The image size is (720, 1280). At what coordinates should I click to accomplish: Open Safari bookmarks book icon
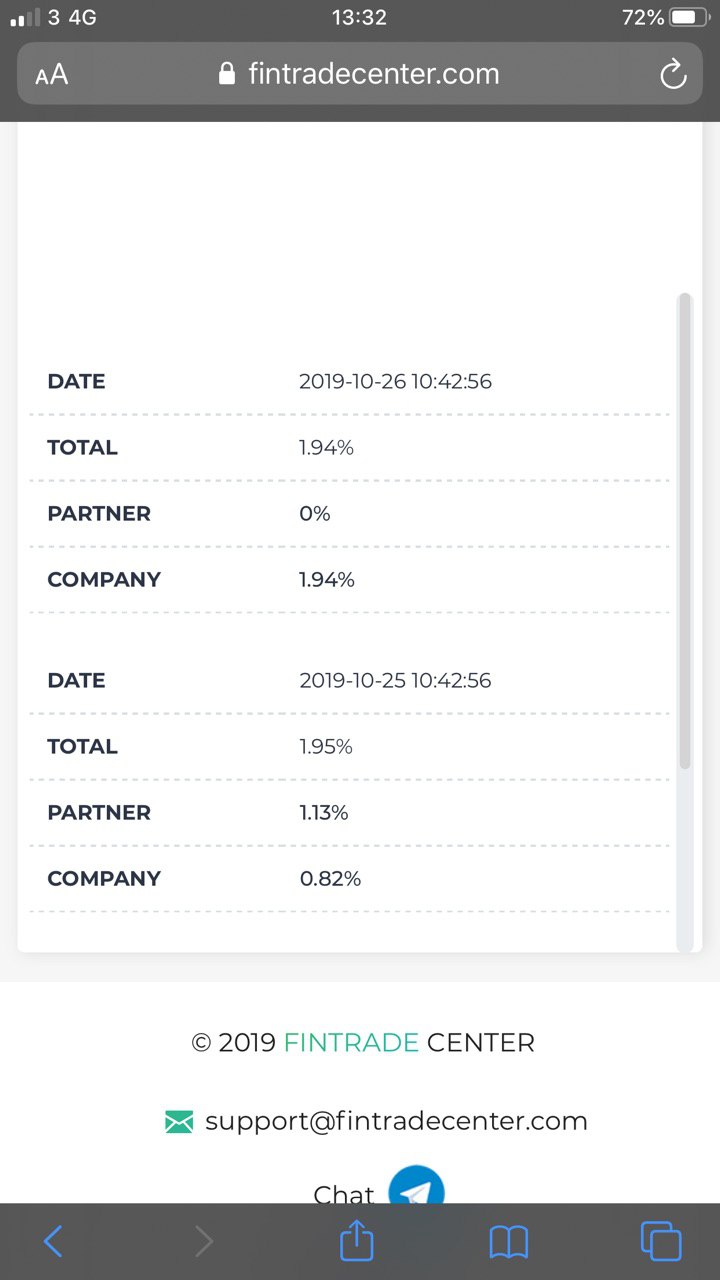tap(509, 1241)
